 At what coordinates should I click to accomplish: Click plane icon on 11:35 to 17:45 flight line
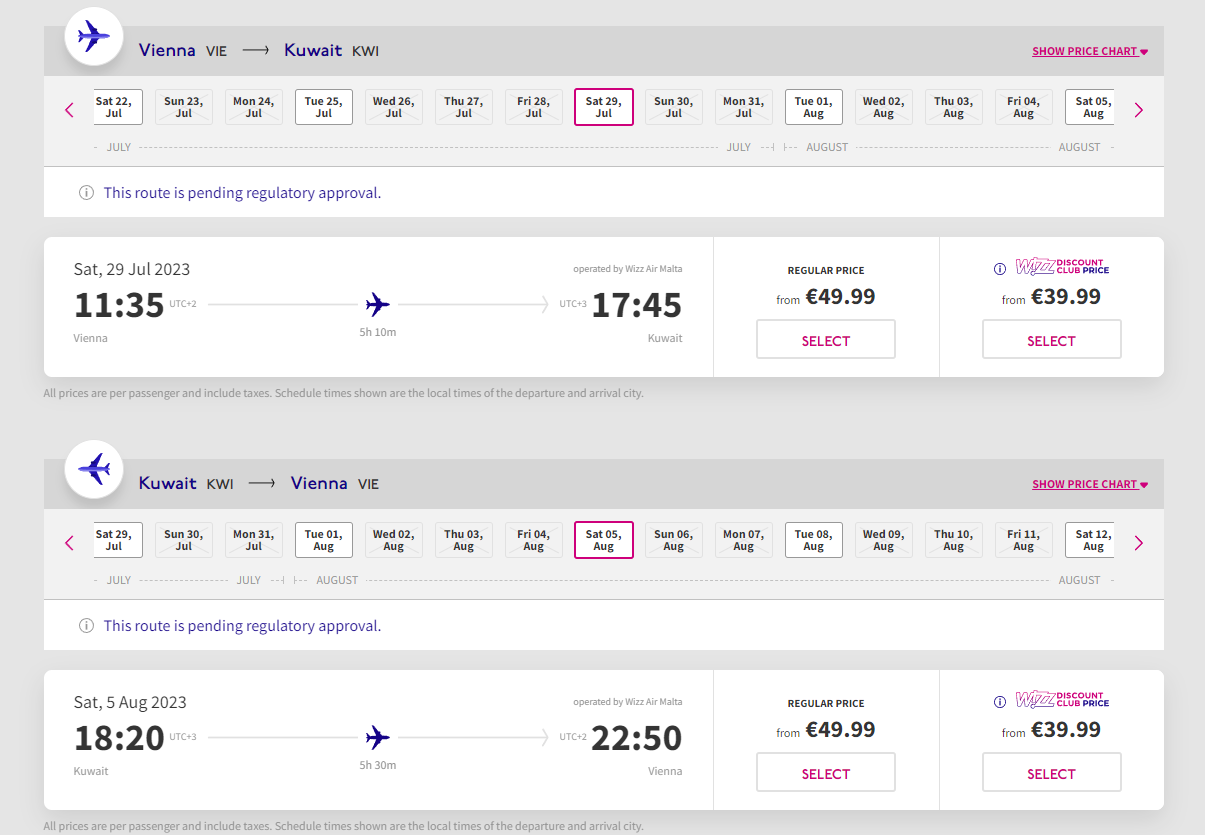click(378, 304)
